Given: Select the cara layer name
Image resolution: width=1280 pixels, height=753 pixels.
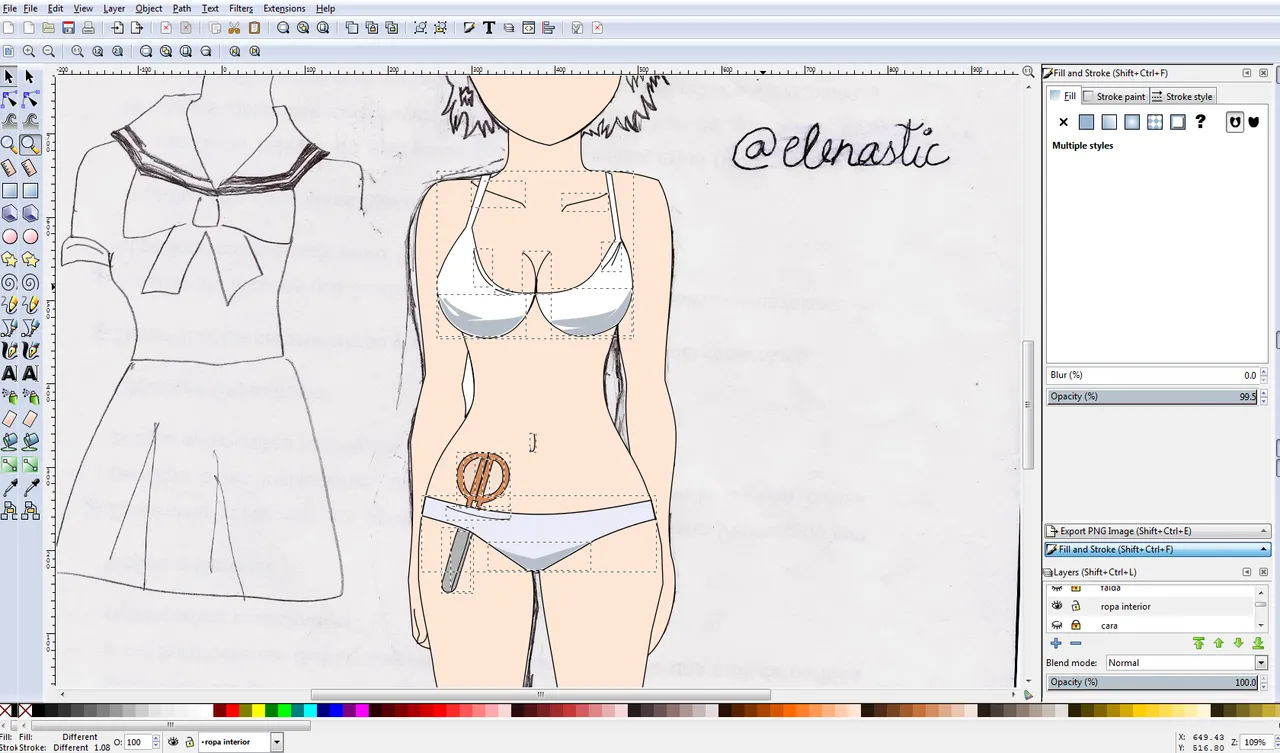Looking at the screenshot, I should pyautogui.click(x=1109, y=625).
